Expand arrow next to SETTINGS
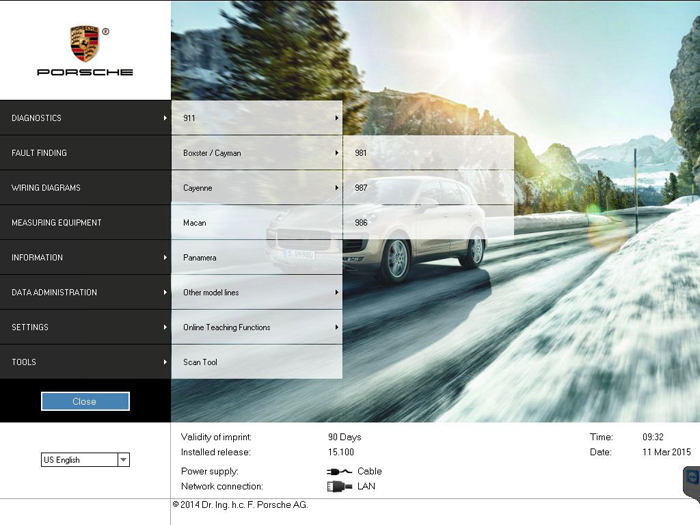Screen dimensions: 700x525 [x=165, y=327]
